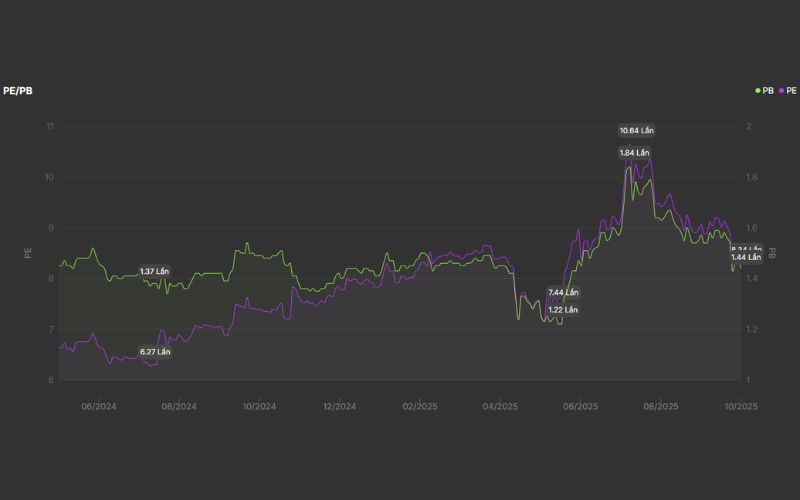This screenshot has height=500, width=800.
Task: Select the 1.22 Lần PB low label
Action: pos(563,310)
